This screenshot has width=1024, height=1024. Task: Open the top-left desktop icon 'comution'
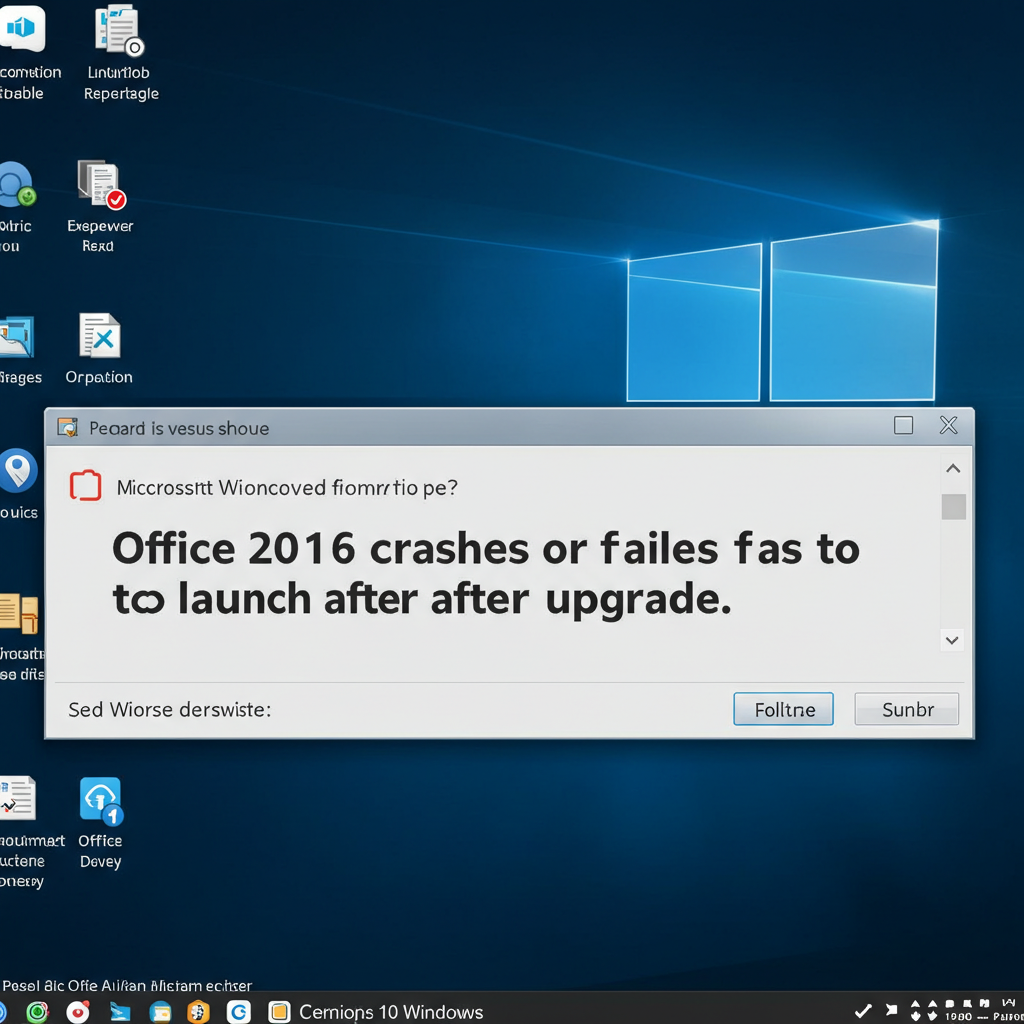coord(22,28)
